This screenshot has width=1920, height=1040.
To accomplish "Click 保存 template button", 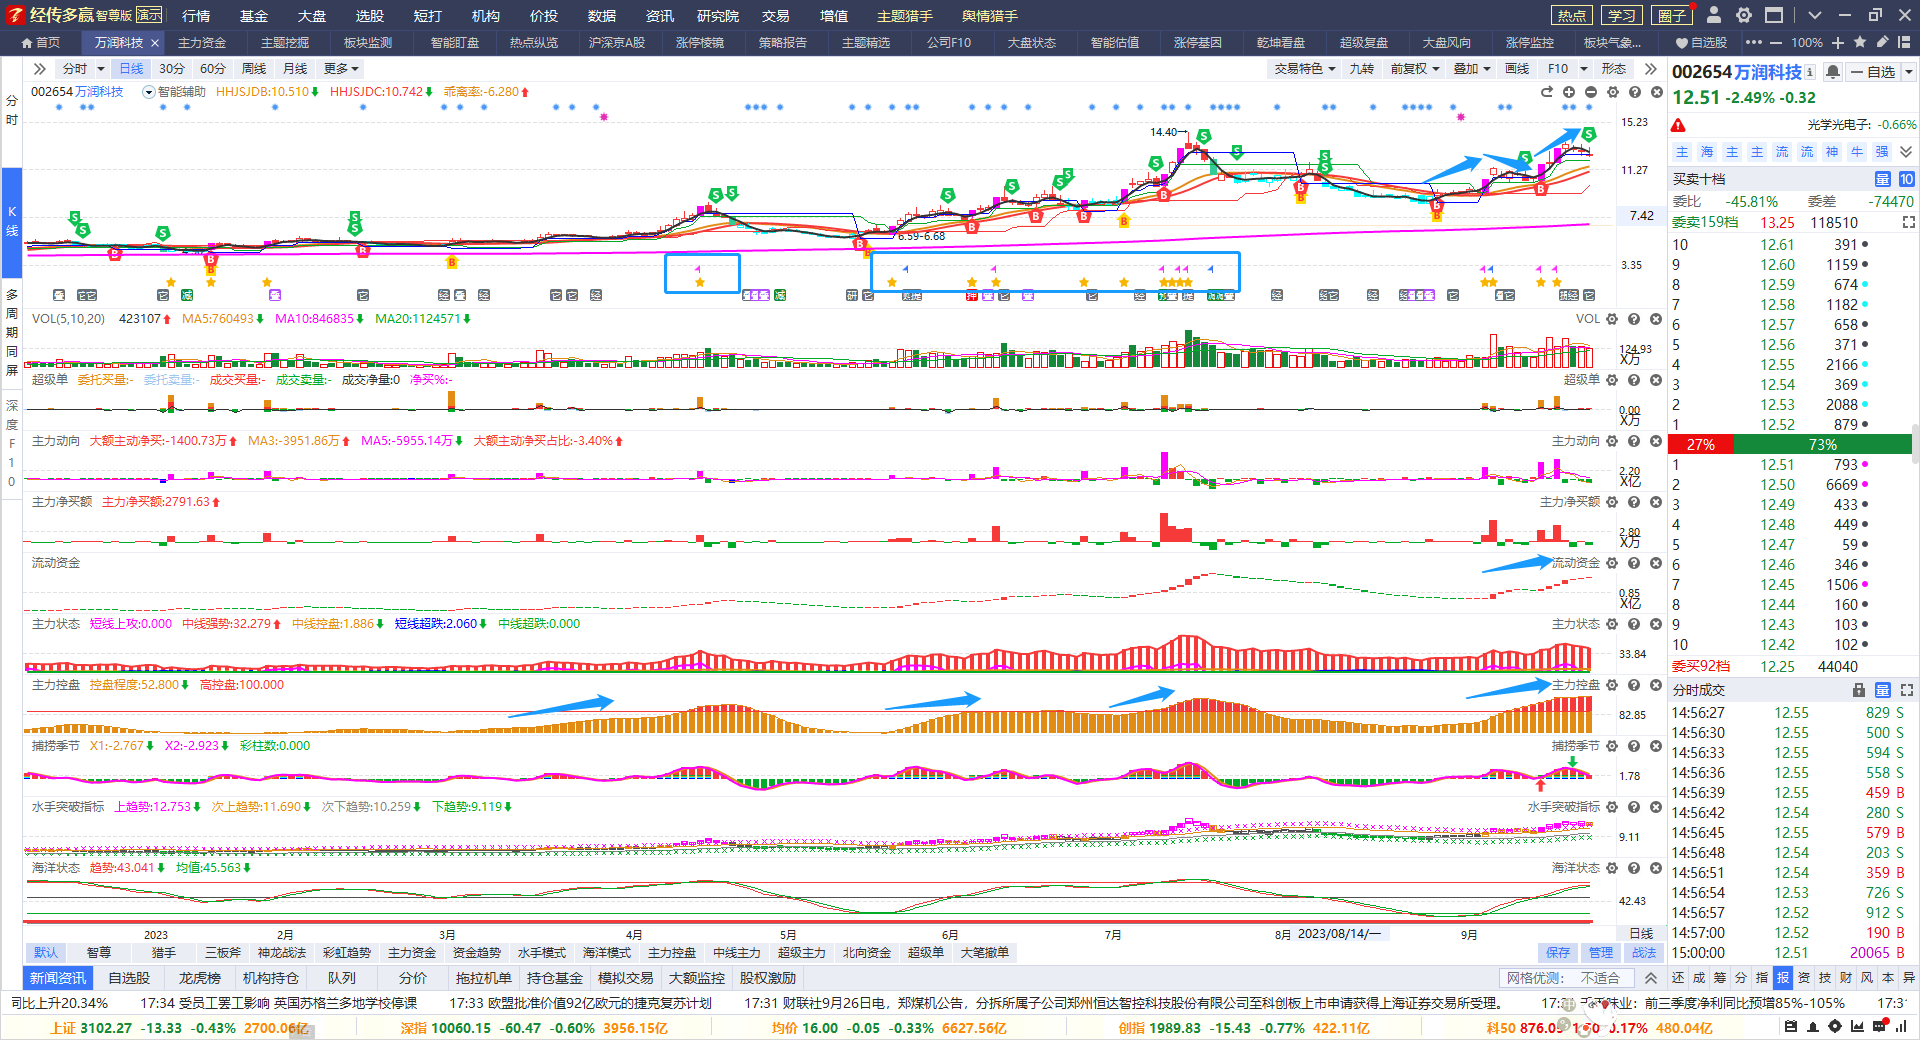I will (x=1558, y=952).
